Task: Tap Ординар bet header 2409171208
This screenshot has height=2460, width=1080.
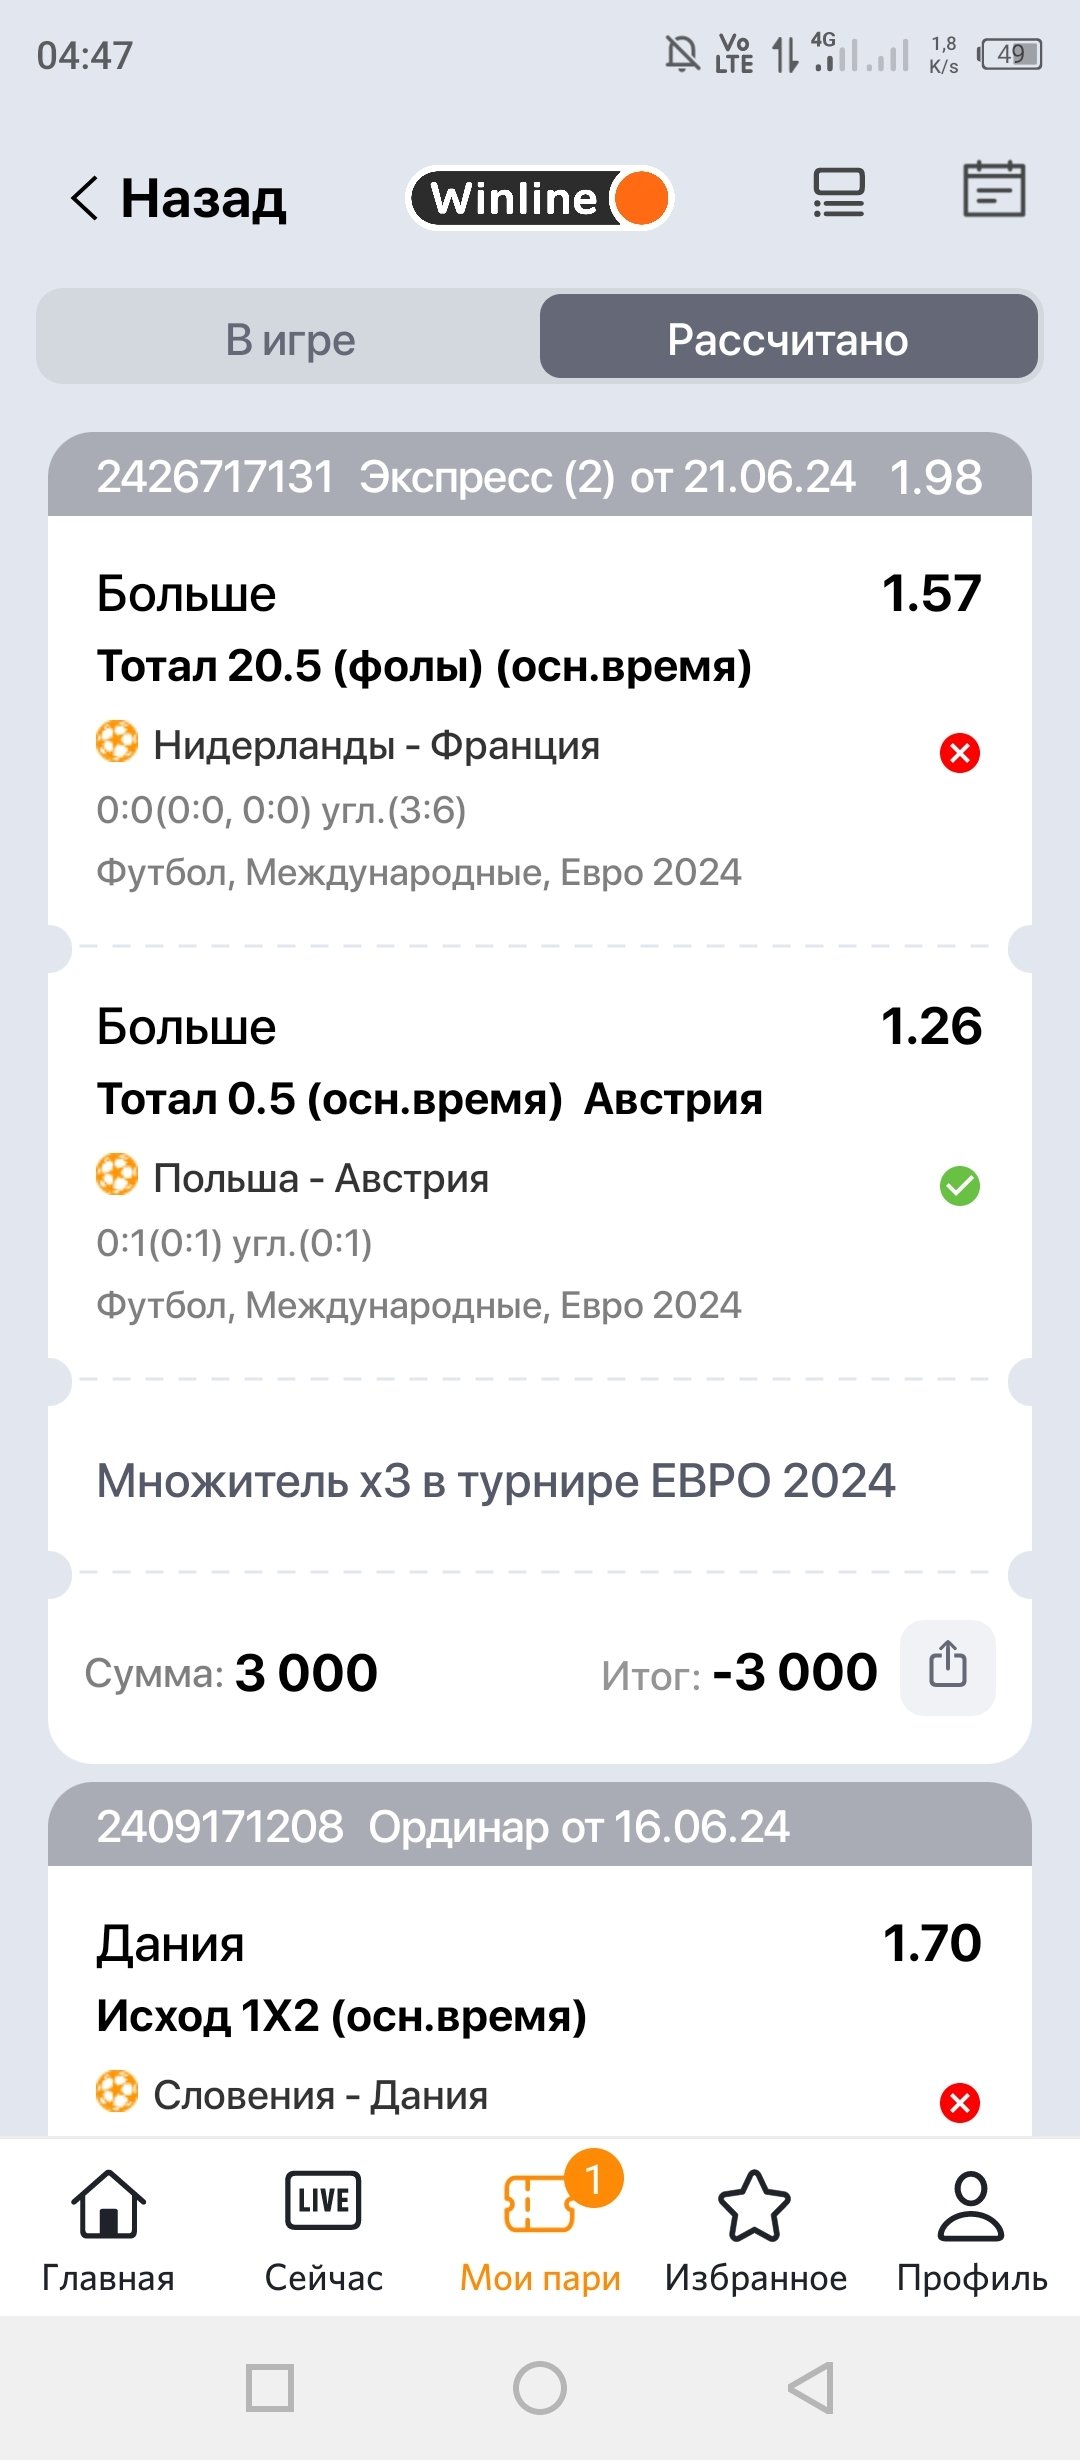Action: (540, 1827)
